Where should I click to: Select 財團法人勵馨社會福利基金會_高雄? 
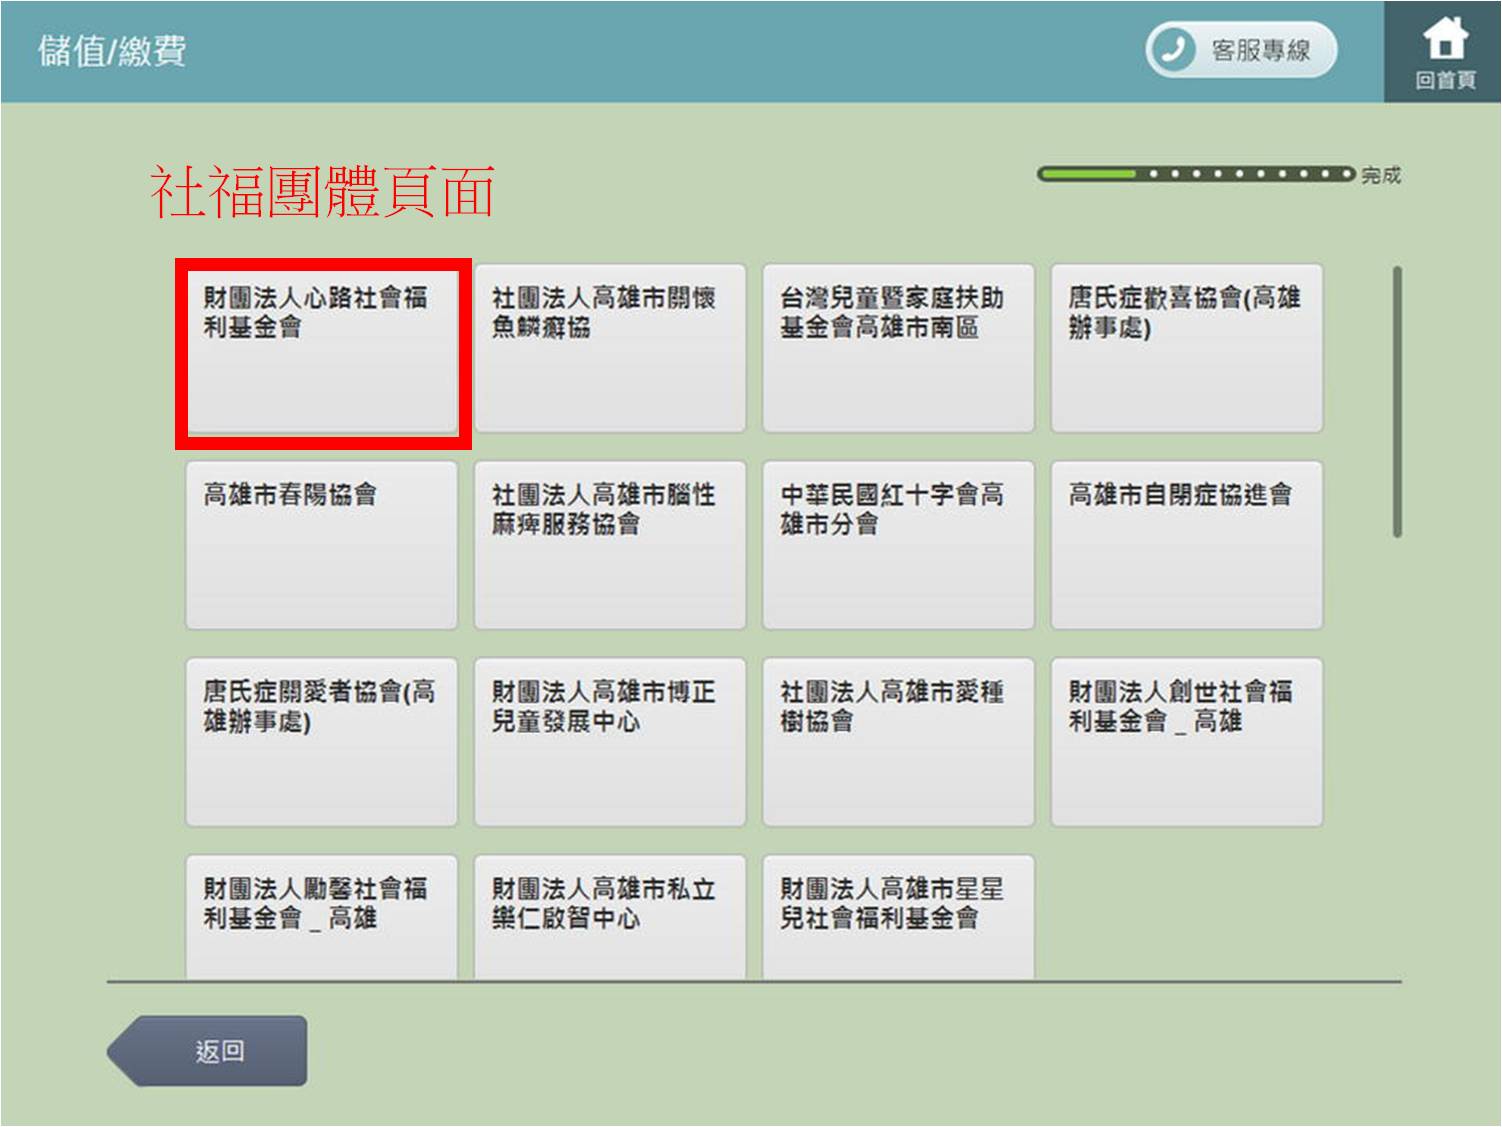point(322,917)
